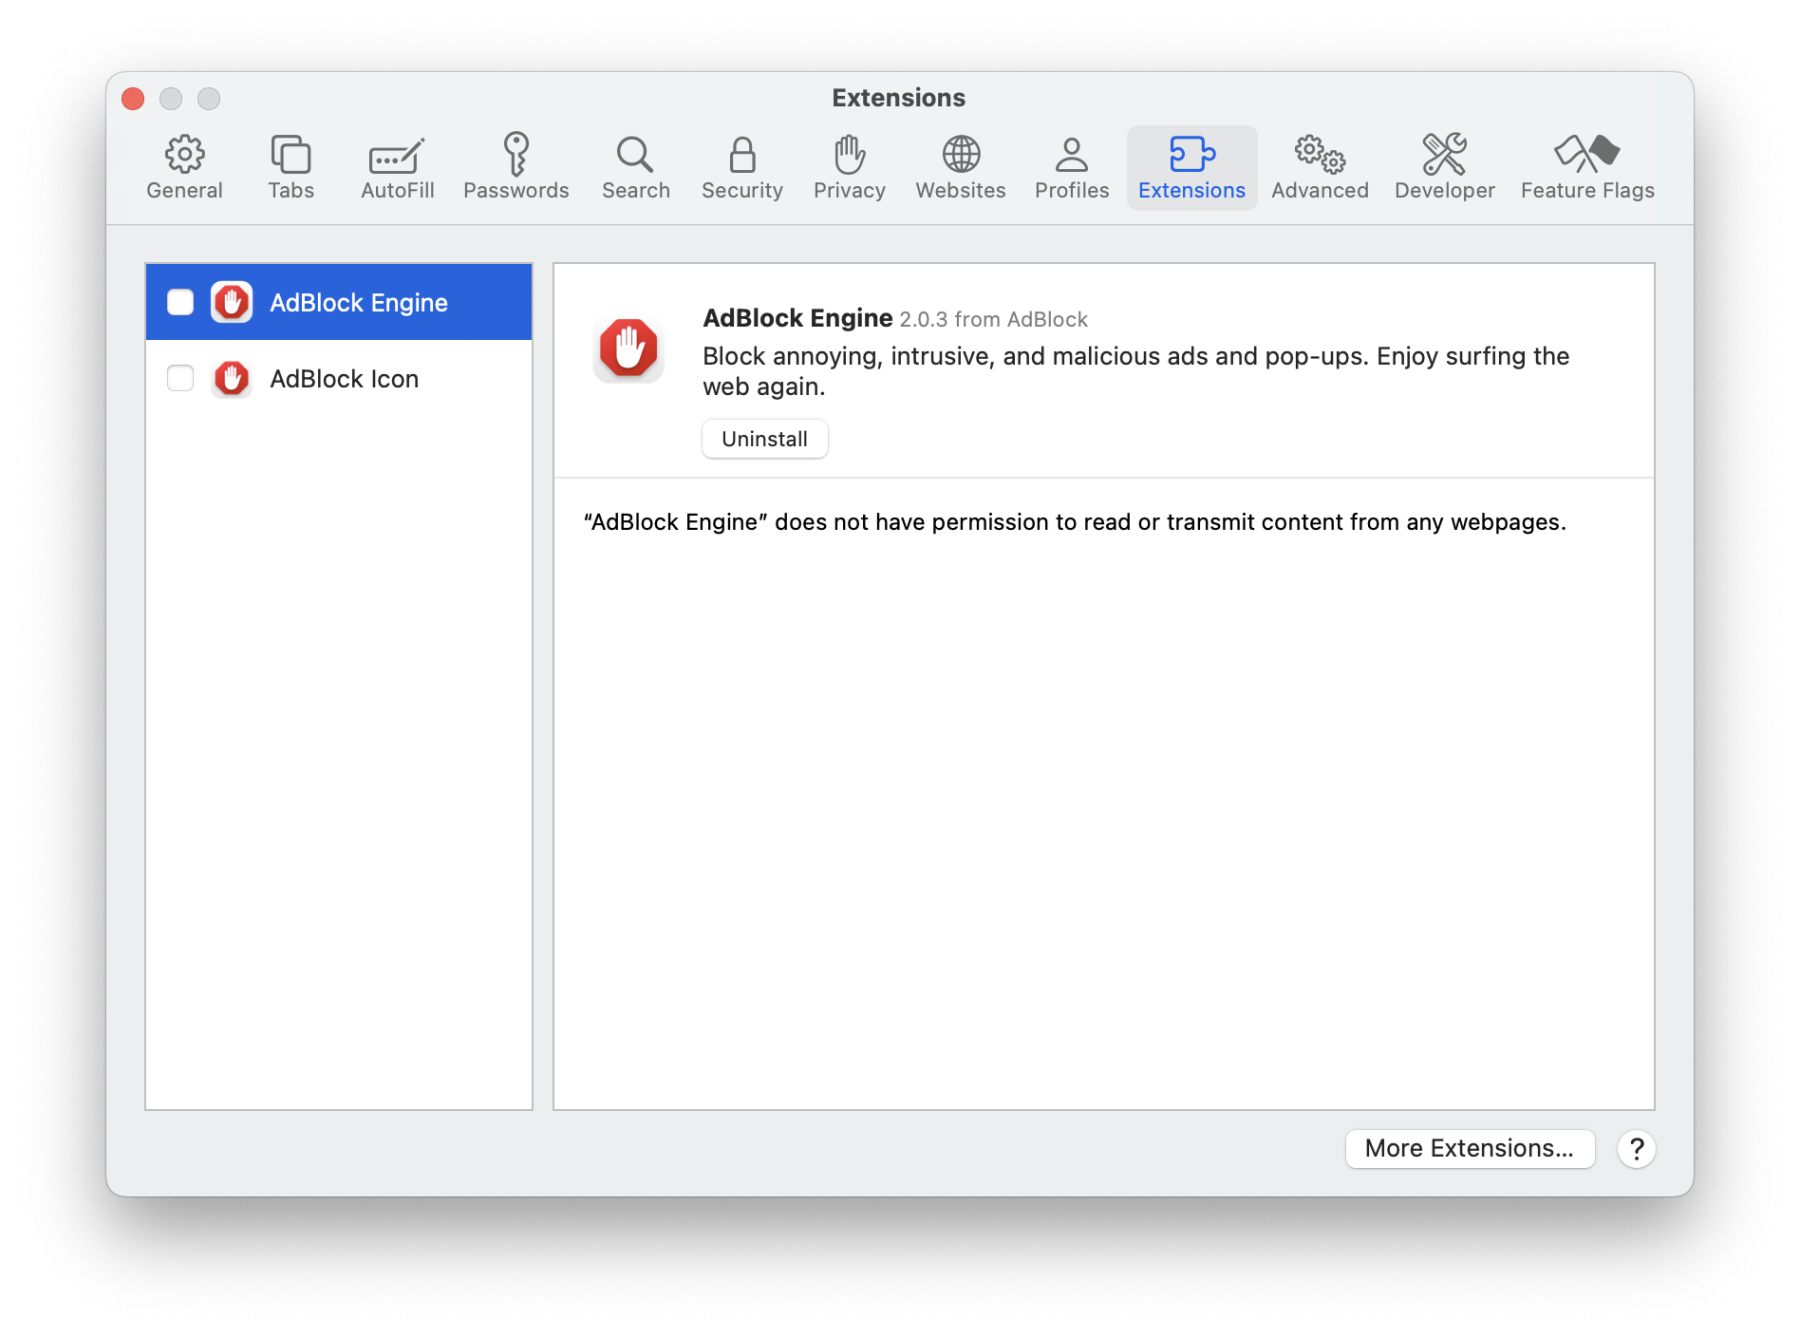Screen dimensions: 1800x1337
Task: Open Profiles settings
Action: [x=1071, y=166]
